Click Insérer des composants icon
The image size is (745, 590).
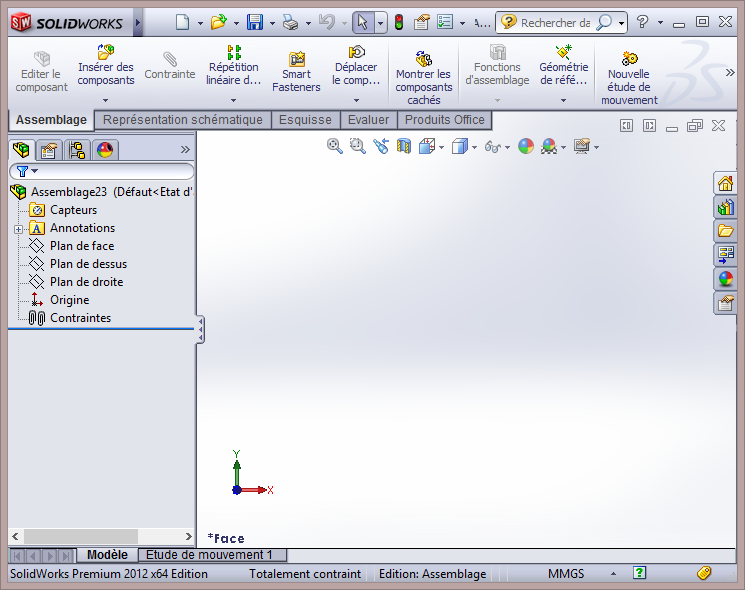click(105, 52)
